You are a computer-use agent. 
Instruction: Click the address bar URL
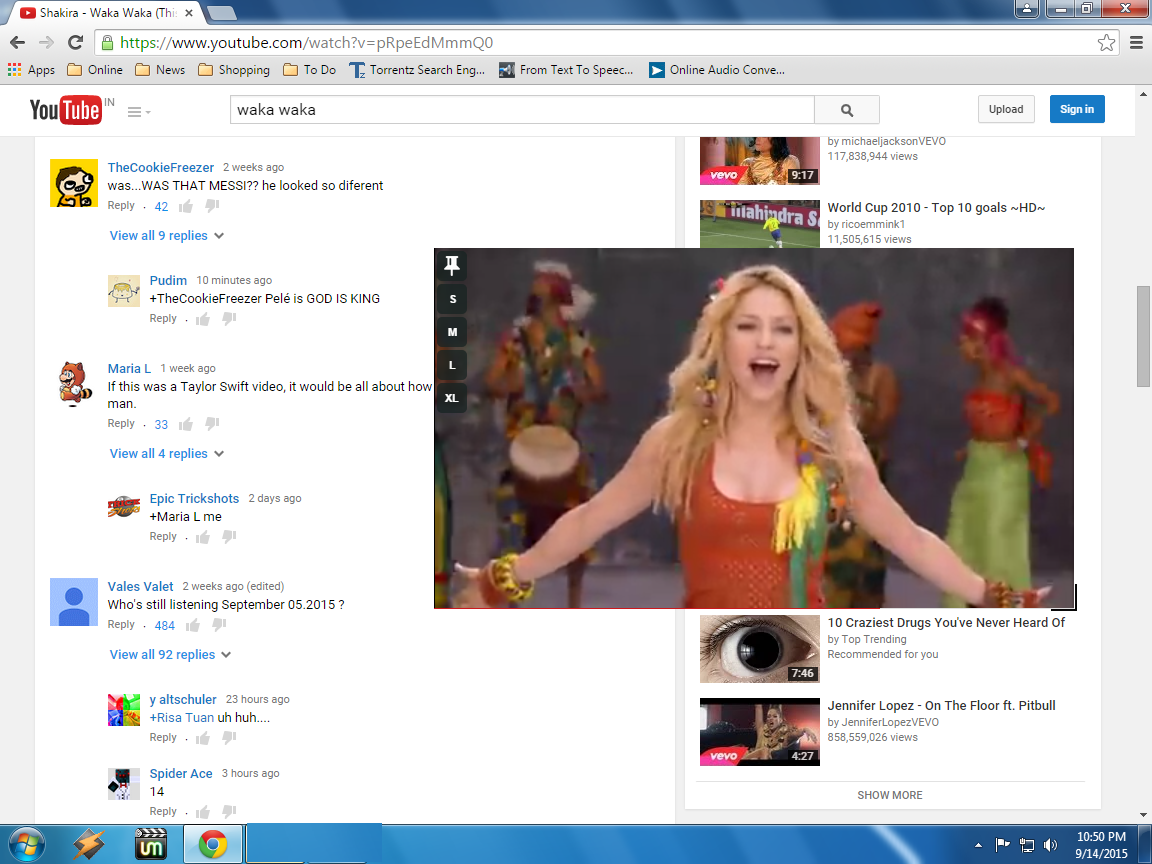[306, 43]
